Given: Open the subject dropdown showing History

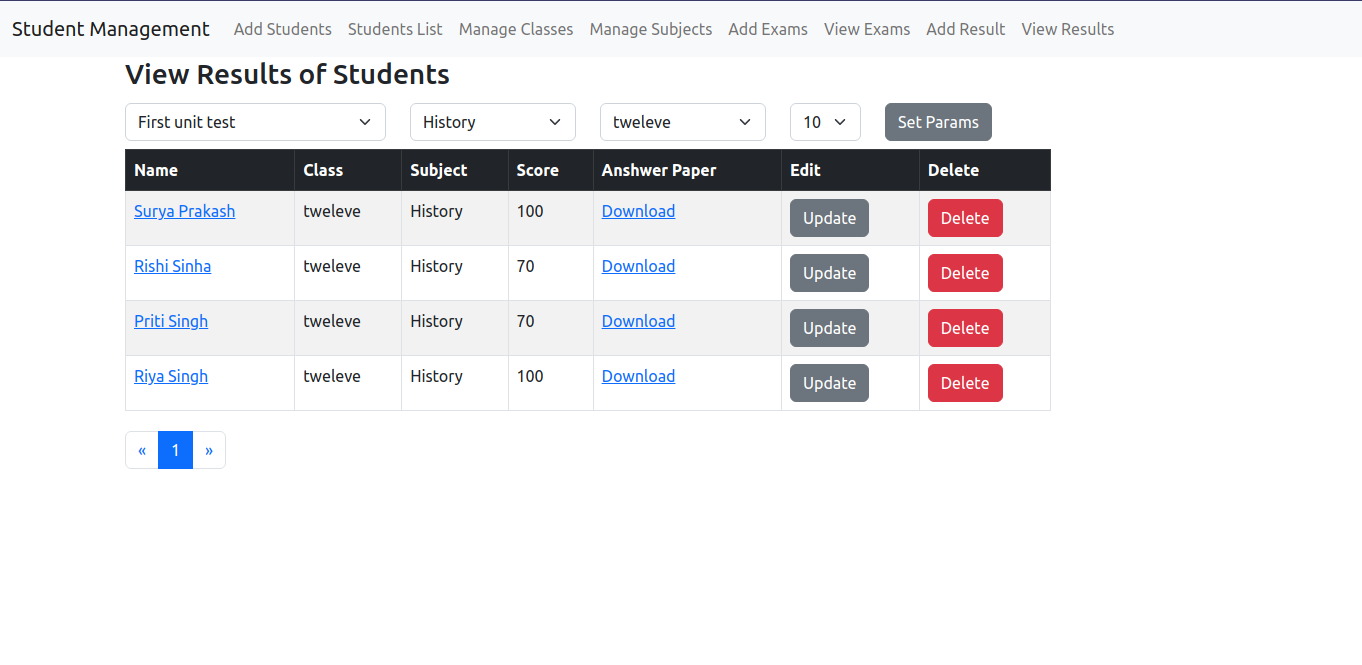Looking at the screenshot, I should (492, 121).
